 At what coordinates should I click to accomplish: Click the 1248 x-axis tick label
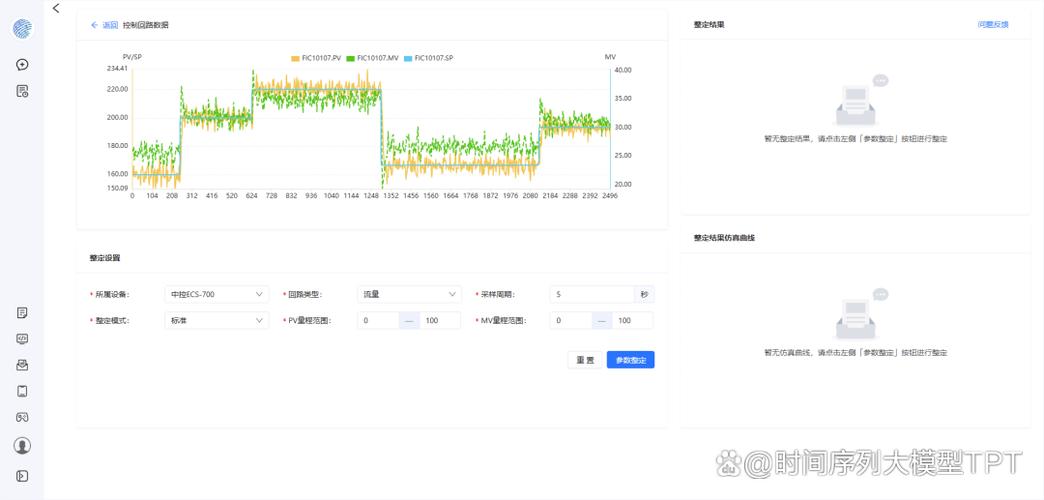tap(370, 196)
